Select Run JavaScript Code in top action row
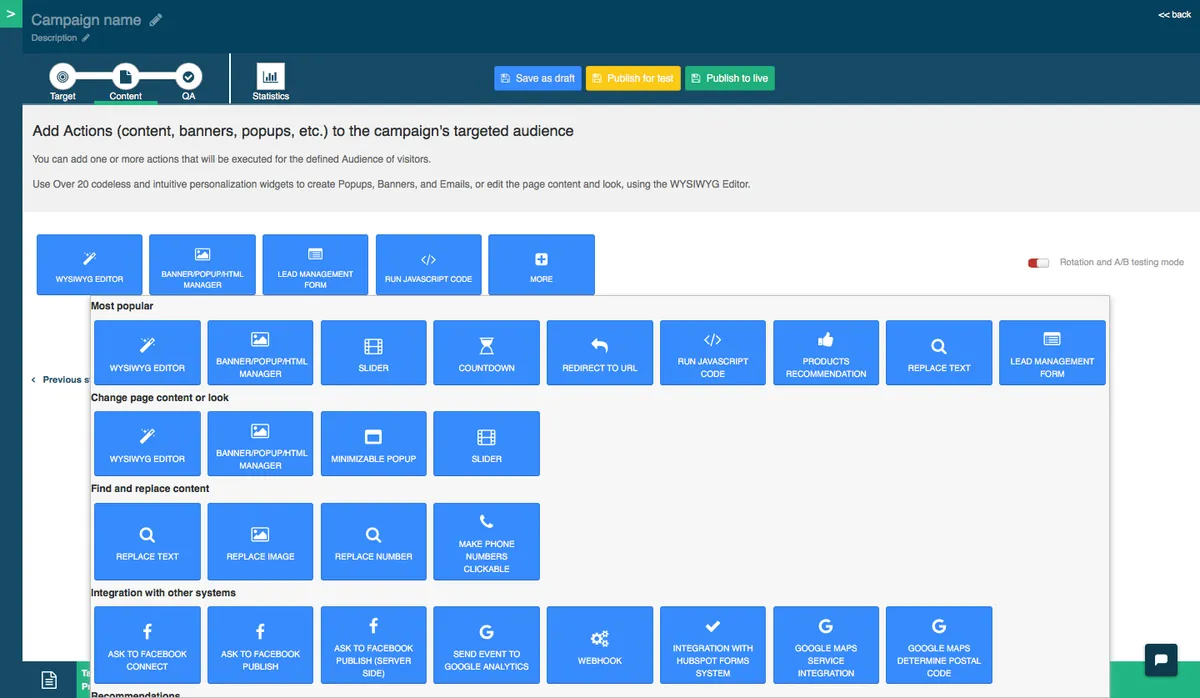Screen dimensions: 1200x698 [x=428, y=265]
